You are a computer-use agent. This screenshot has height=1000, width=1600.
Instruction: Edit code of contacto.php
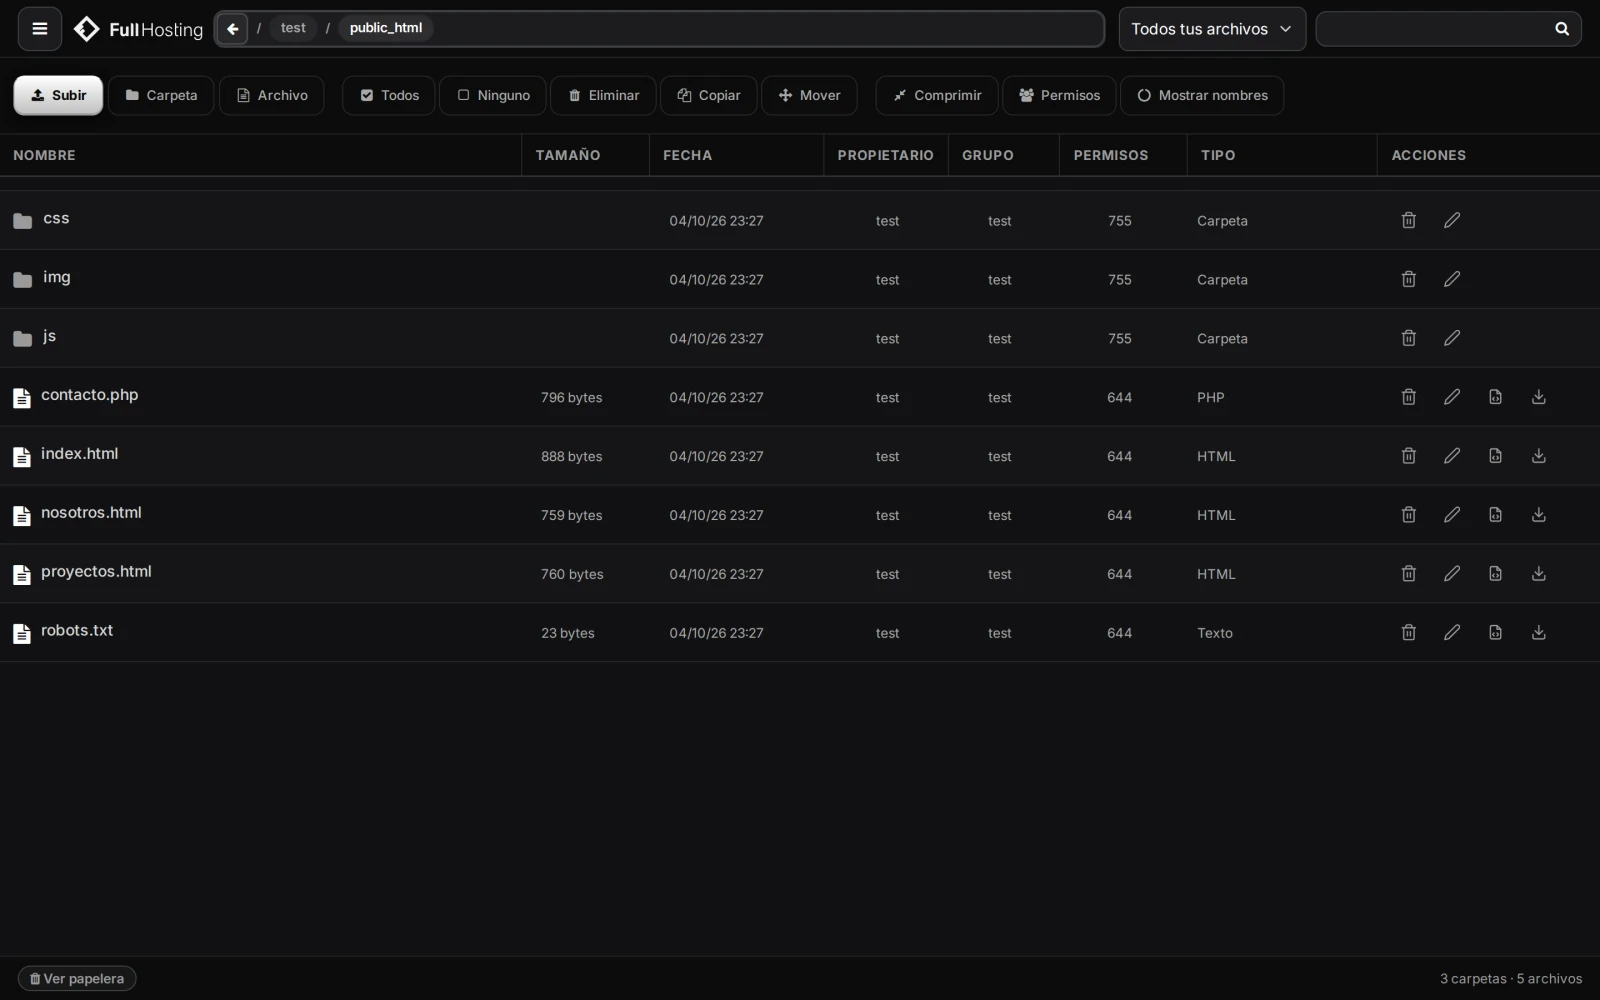pos(1495,397)
